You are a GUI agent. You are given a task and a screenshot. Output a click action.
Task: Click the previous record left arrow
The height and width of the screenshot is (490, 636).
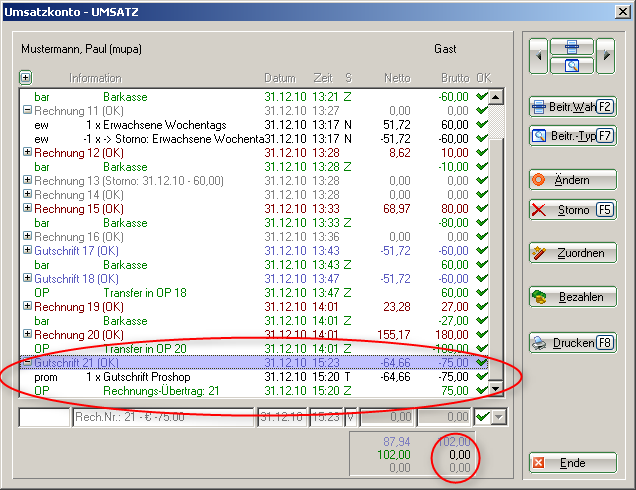(x=540, y=57)
